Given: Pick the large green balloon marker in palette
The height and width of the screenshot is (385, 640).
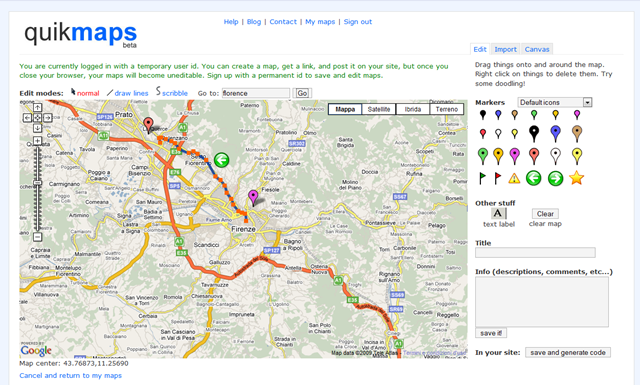Looking at the screenshot, I should (483, 156).
